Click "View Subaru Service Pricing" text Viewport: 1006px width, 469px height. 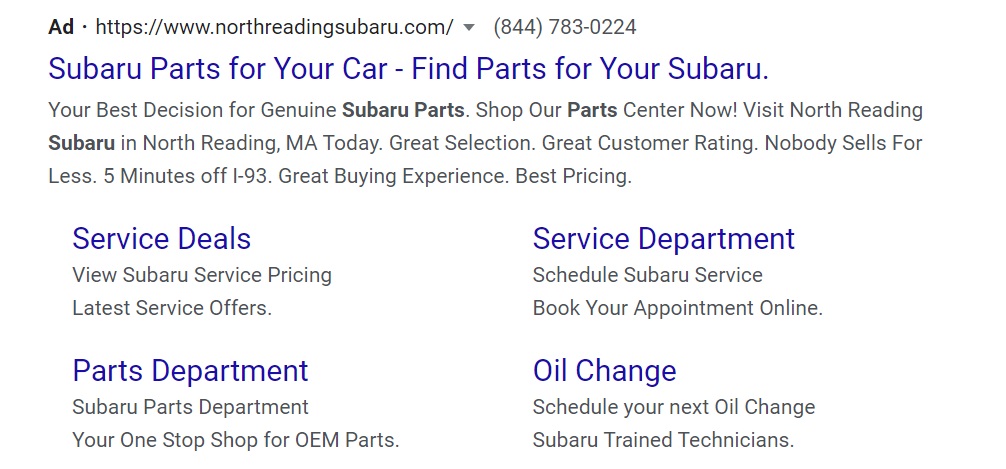(x=201, y=275)
